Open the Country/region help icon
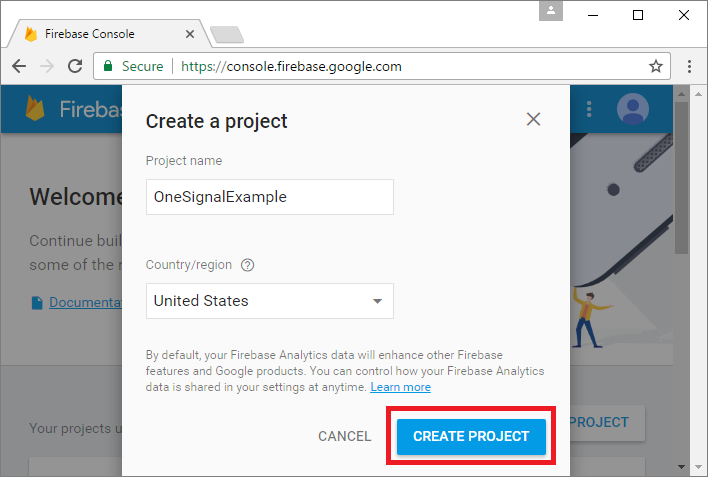Screen dimensions: 708x477 tap(247, 265)
